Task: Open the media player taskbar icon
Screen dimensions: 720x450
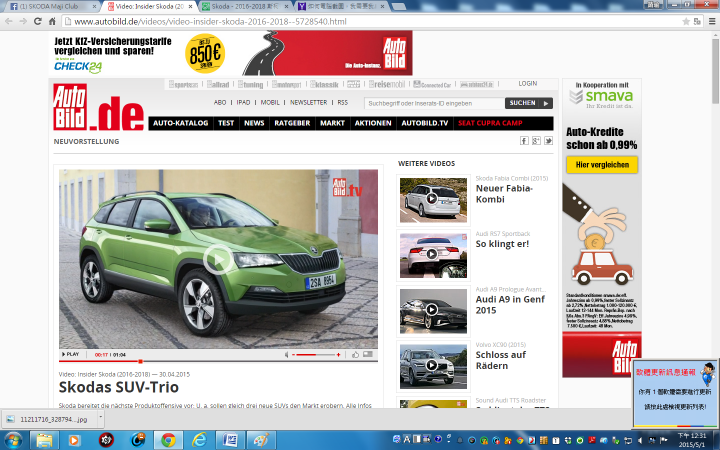Action: 73,440
